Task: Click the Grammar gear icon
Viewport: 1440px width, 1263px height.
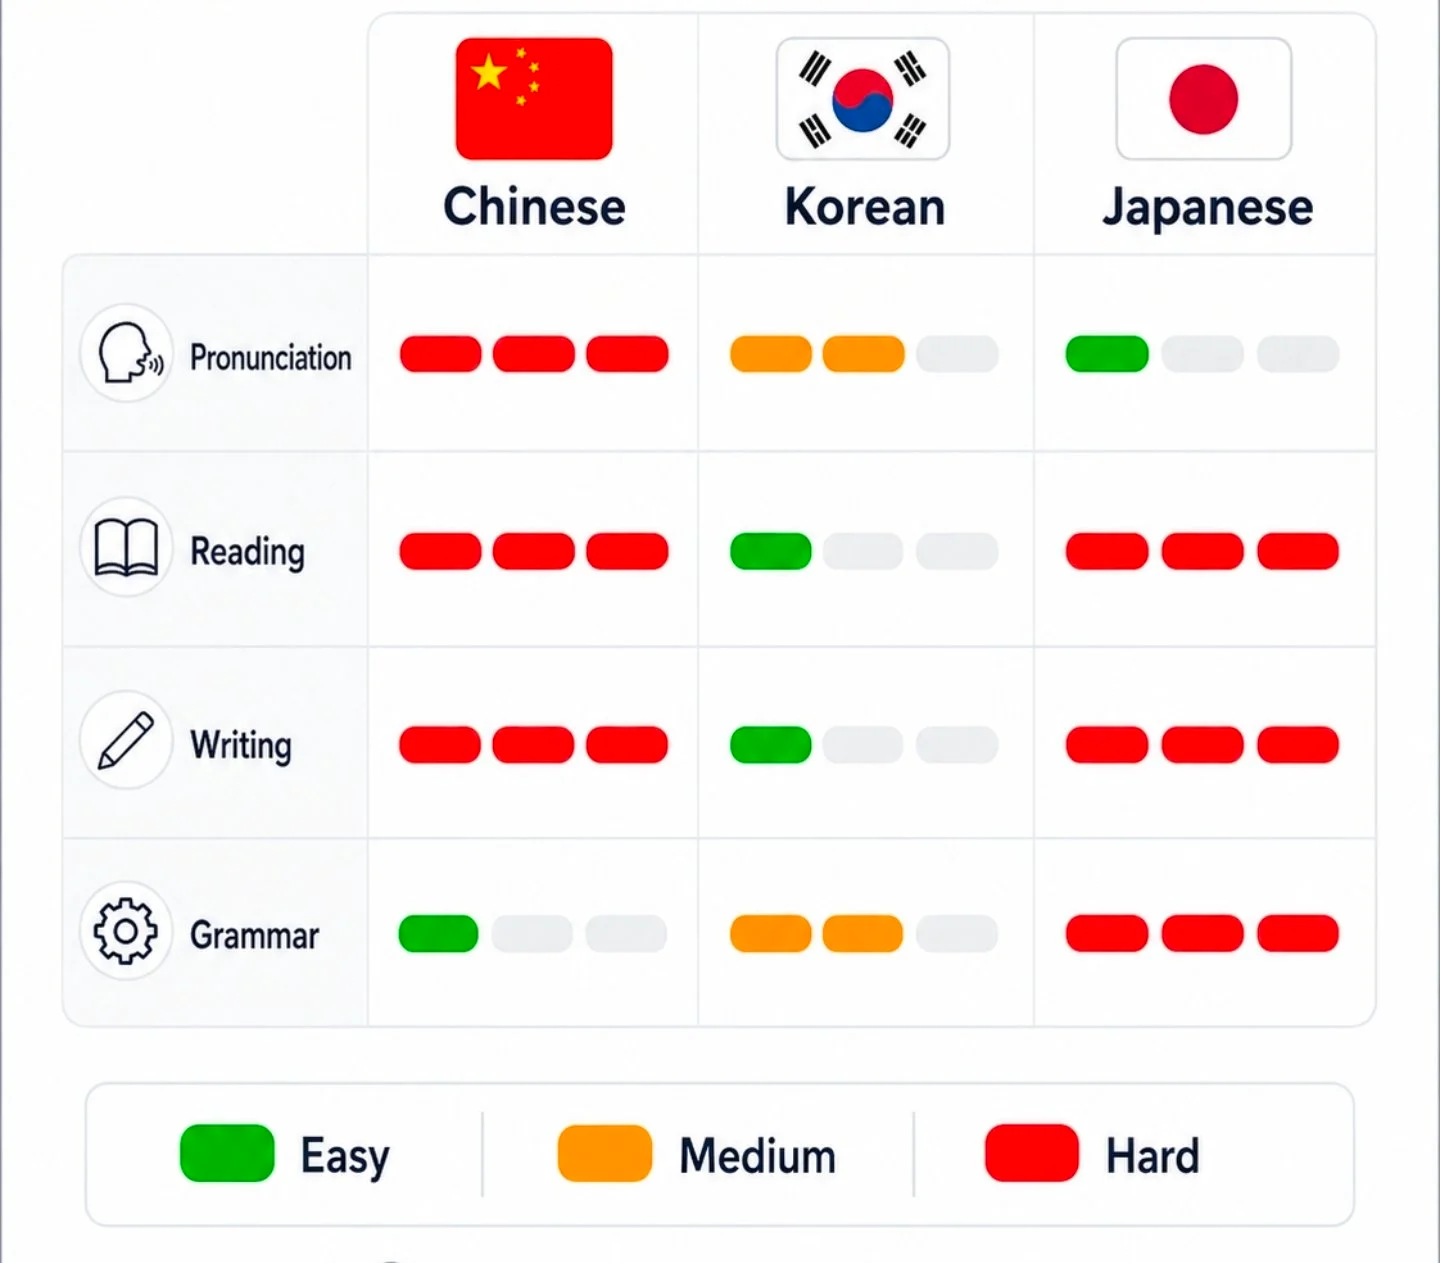Action: (x=126, y=931)
